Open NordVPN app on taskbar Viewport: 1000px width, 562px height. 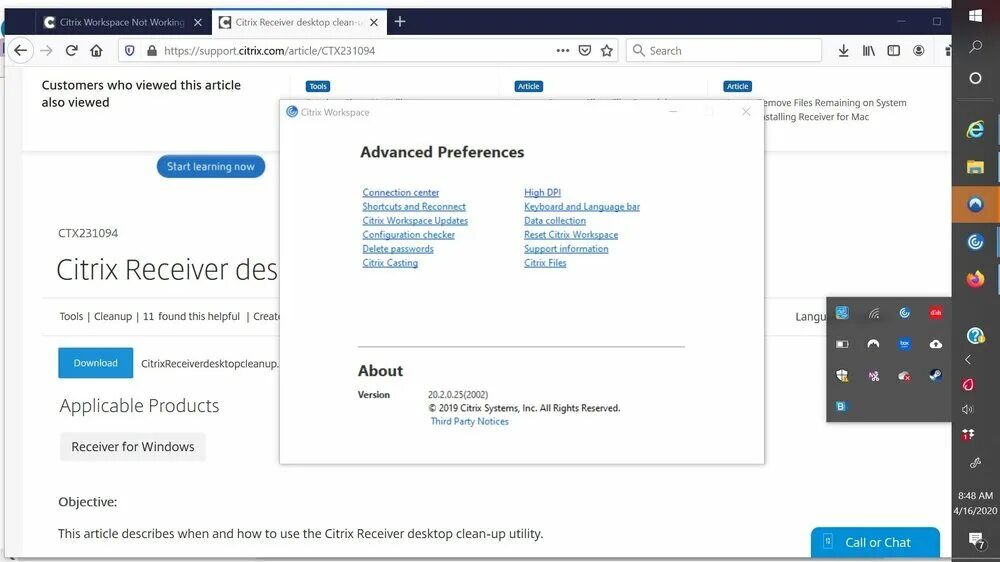(975, 204)
